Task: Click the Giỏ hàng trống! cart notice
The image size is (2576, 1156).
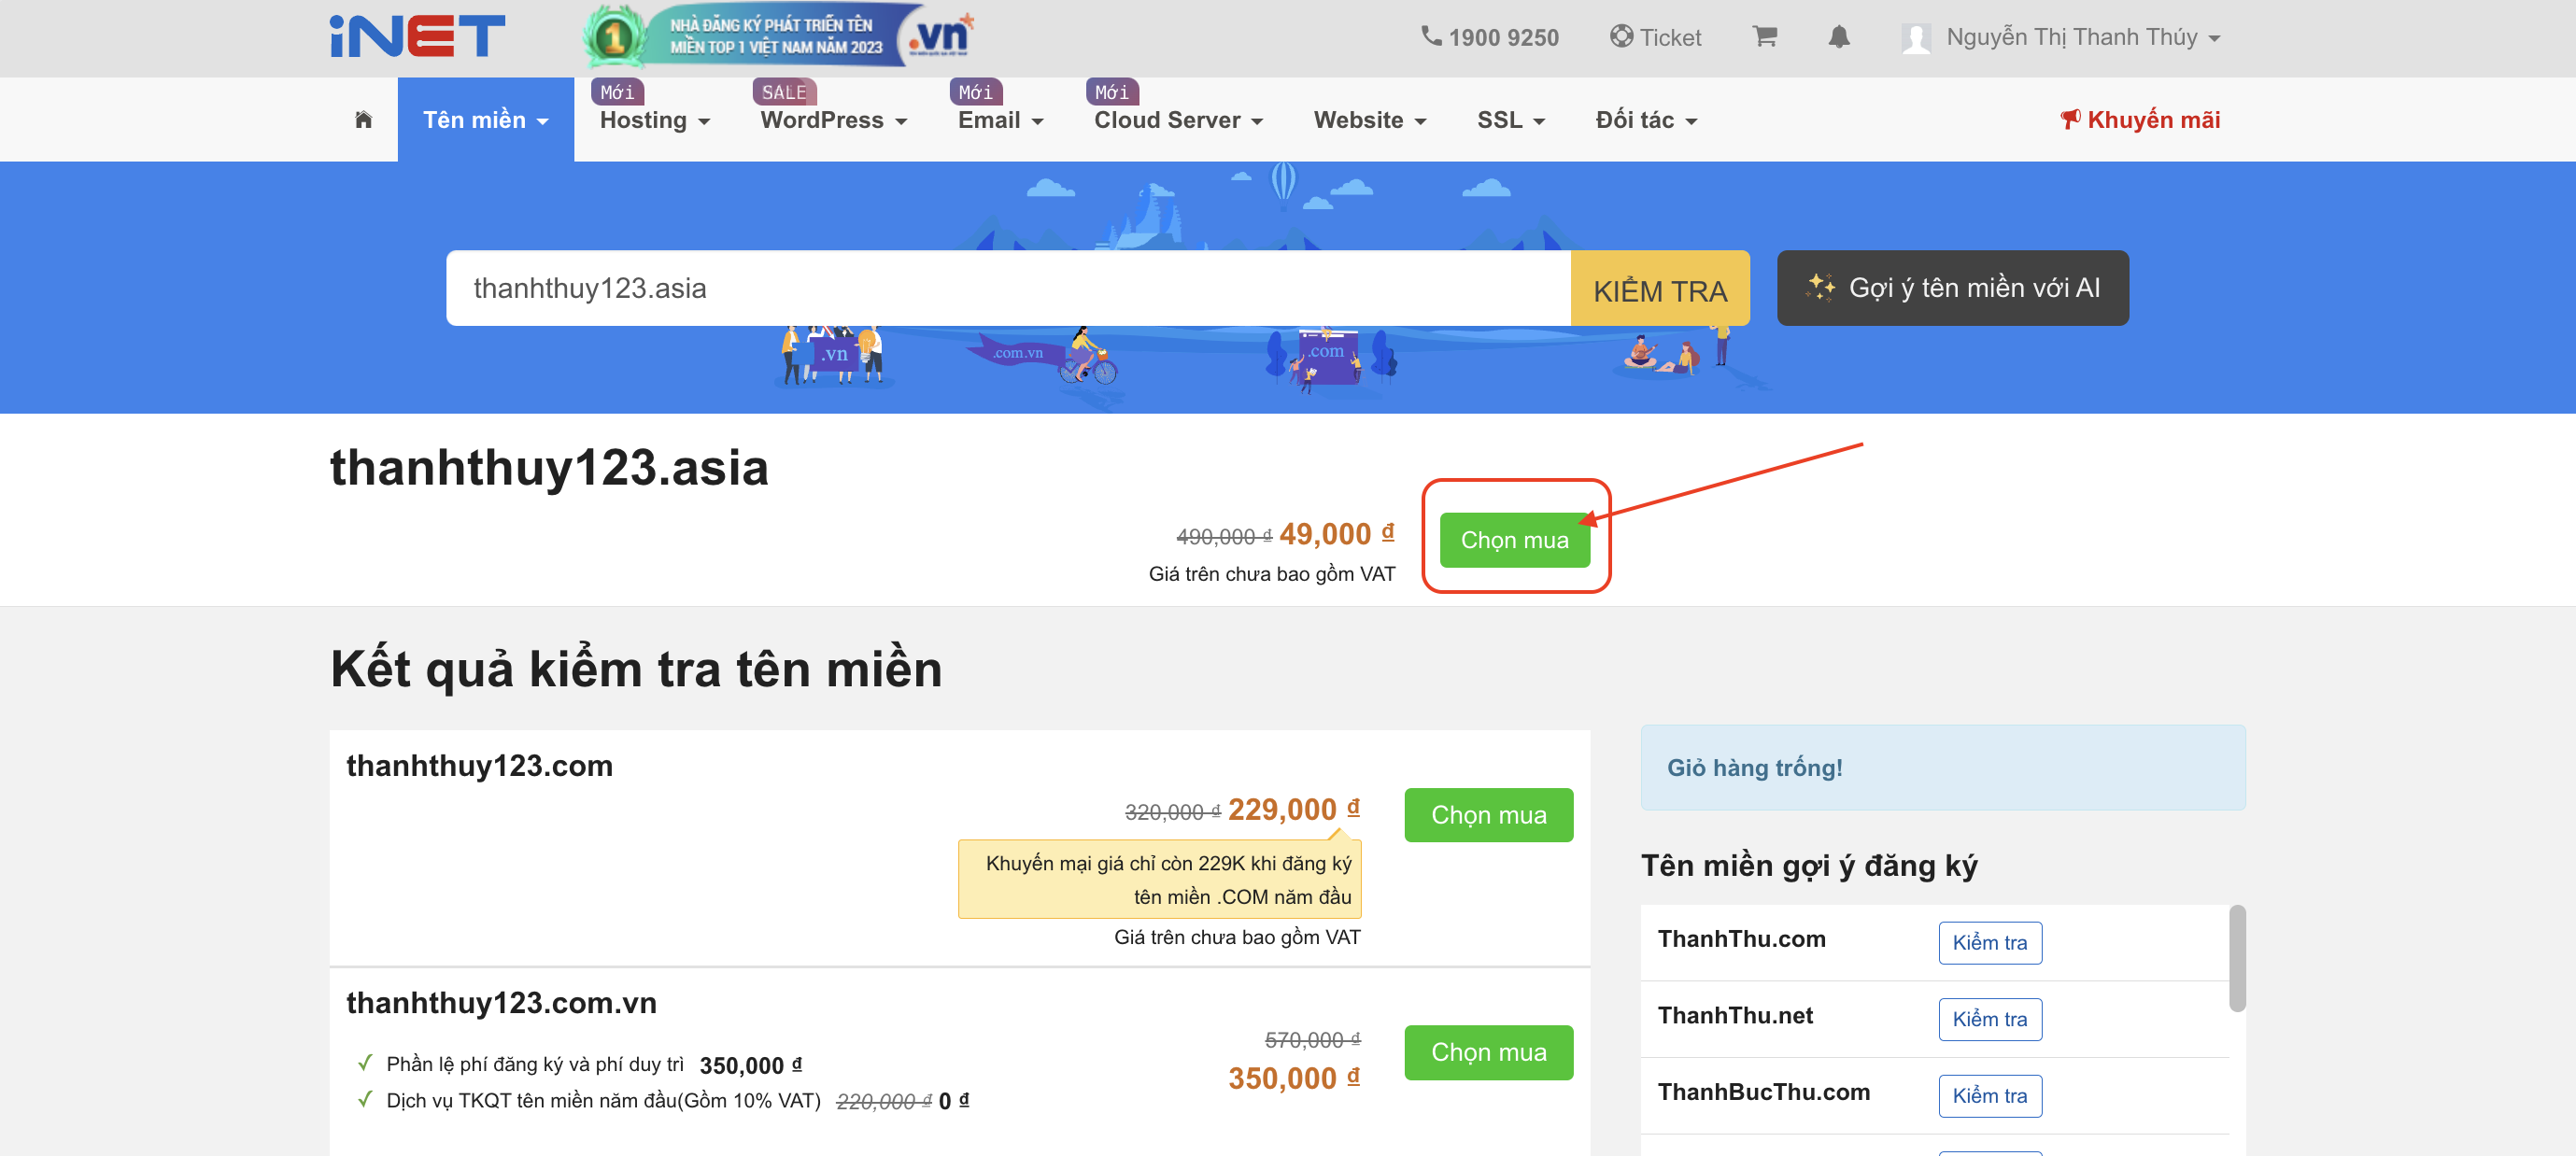Action: click(x=1942, y=767)
